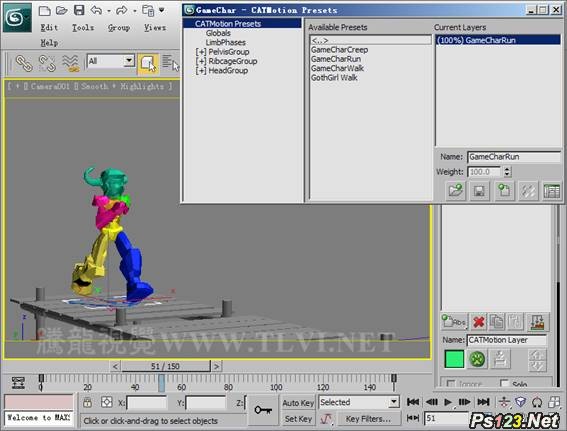Open redo history dropdown arrow
The image size is (567, 431).
[x=135, y=11]
